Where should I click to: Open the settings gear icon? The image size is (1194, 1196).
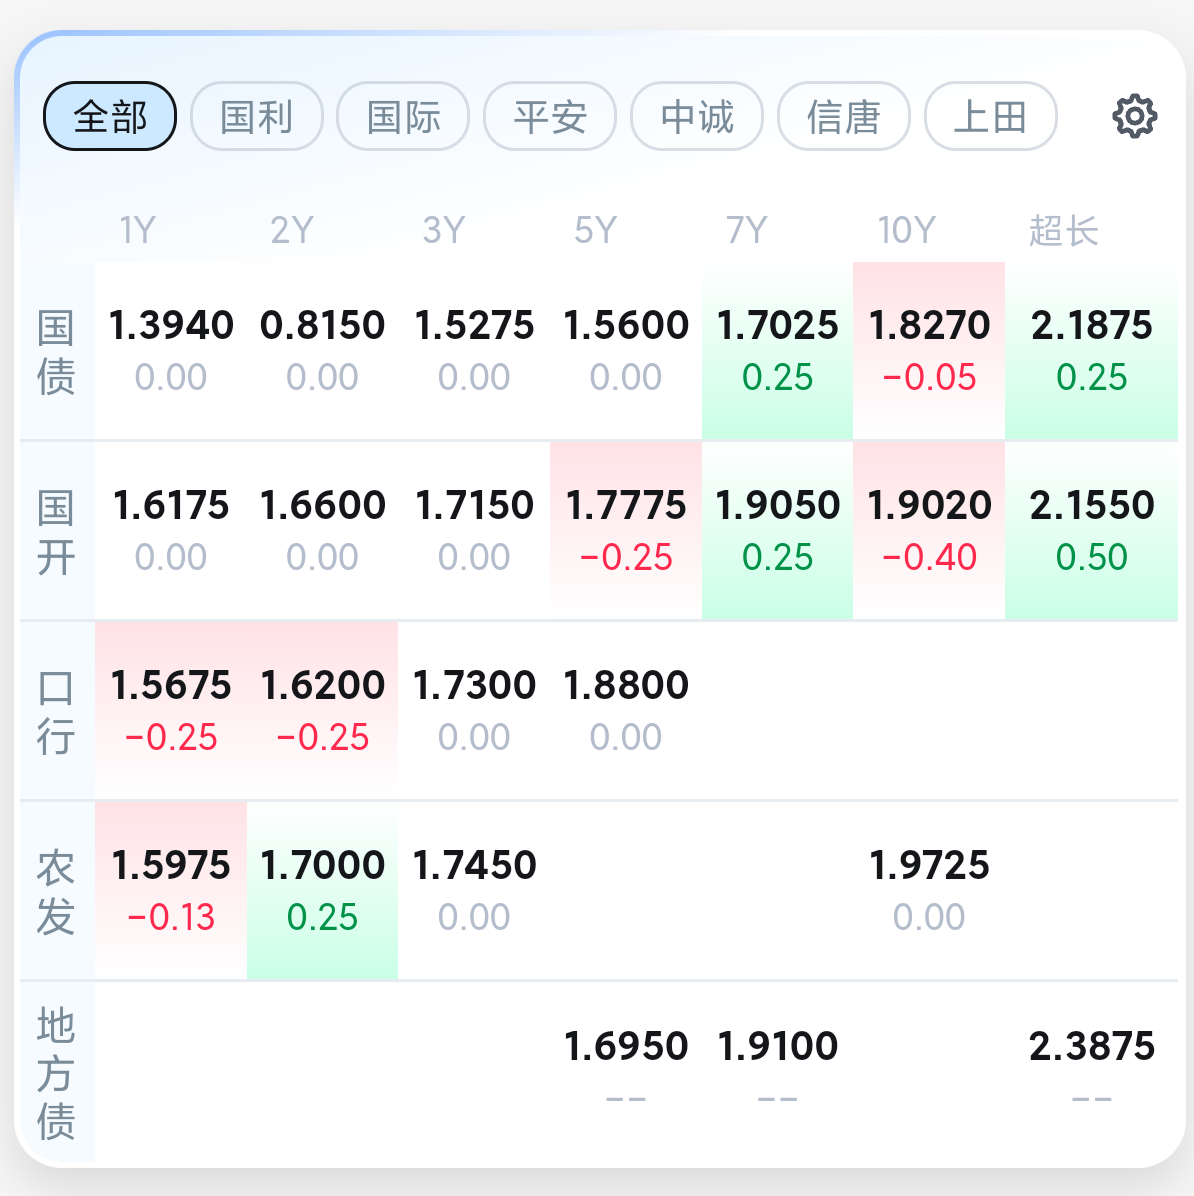point(1134,116)
